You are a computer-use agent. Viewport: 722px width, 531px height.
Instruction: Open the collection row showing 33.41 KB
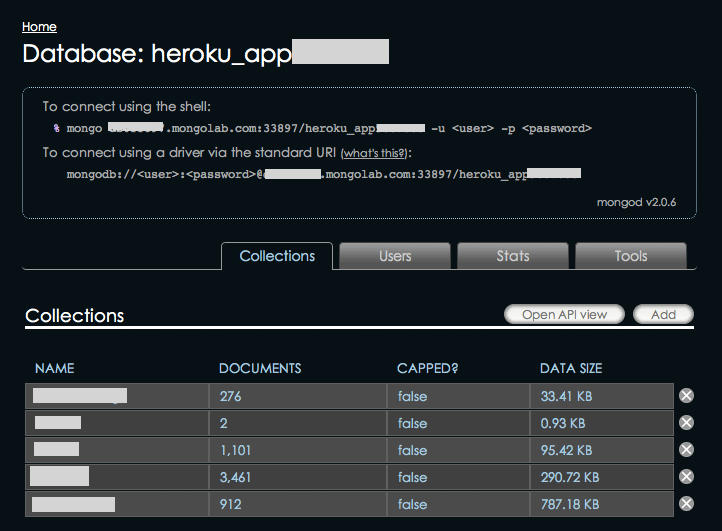[79, 396]
